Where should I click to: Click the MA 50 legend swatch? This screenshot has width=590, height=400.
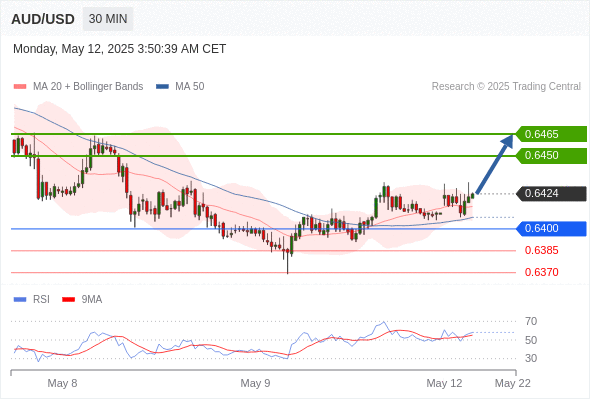coord(162,87)
